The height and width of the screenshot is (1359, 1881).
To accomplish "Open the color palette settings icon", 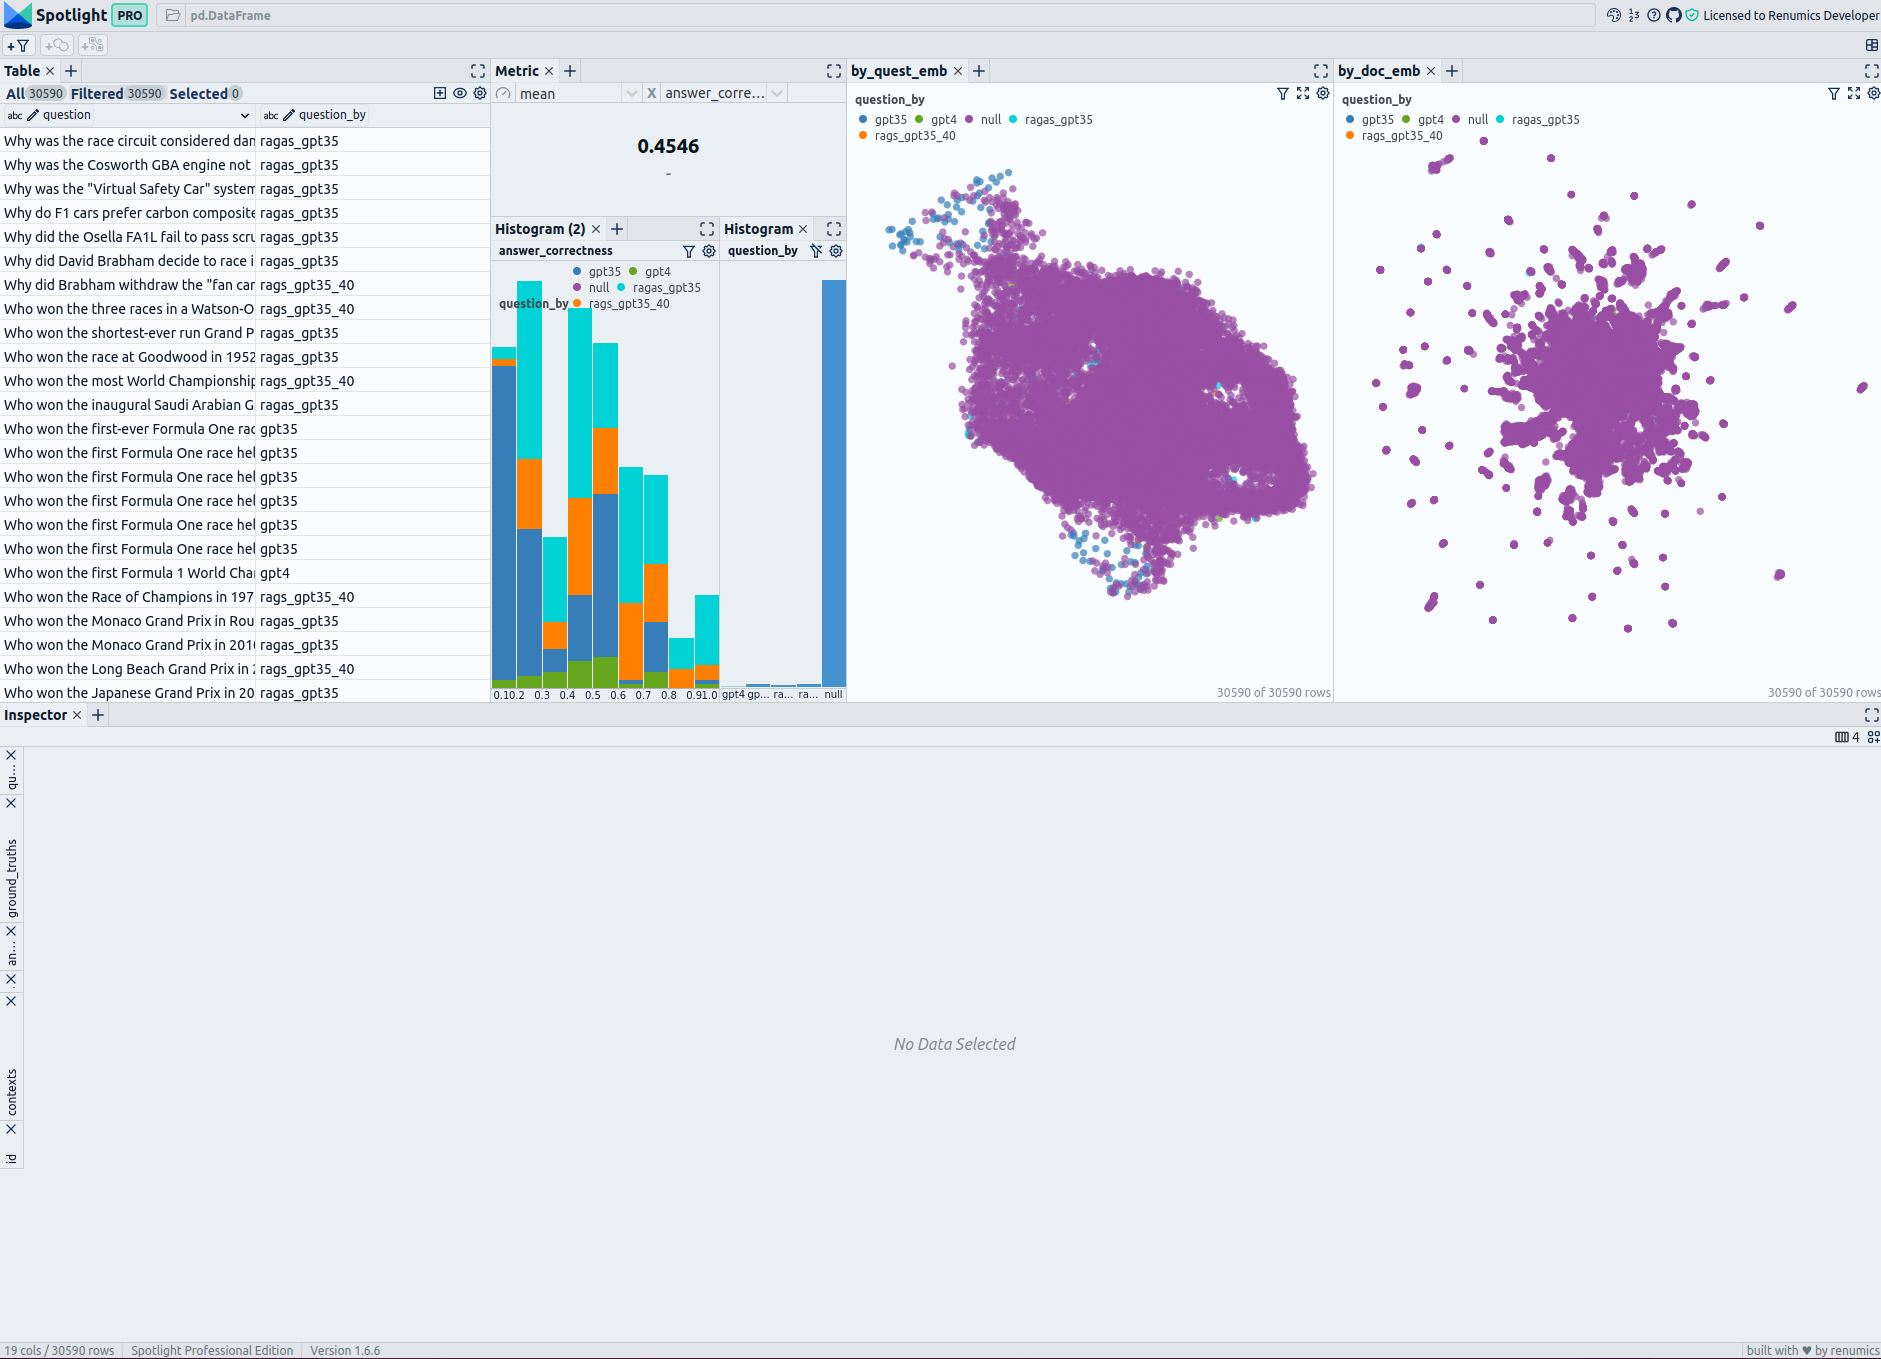I will (x=1613, y=15).
